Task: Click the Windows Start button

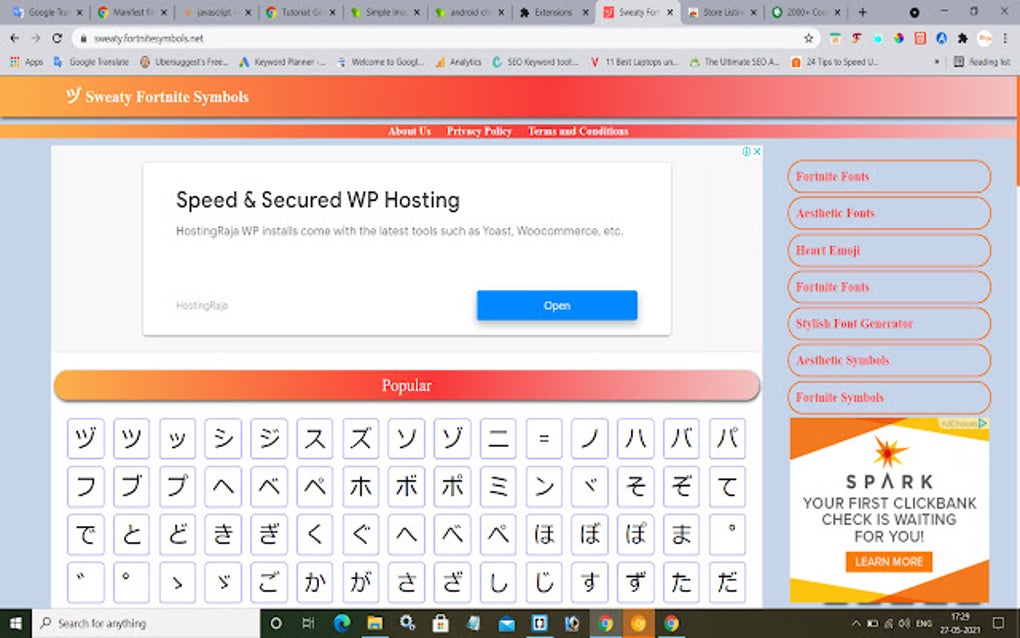Action: [x=15, y=623]
